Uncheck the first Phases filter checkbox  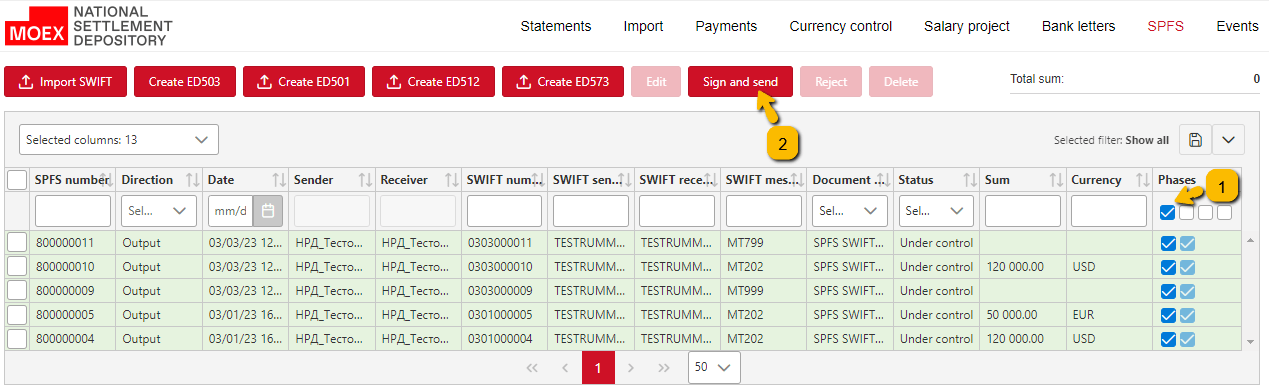(1167, 212)
